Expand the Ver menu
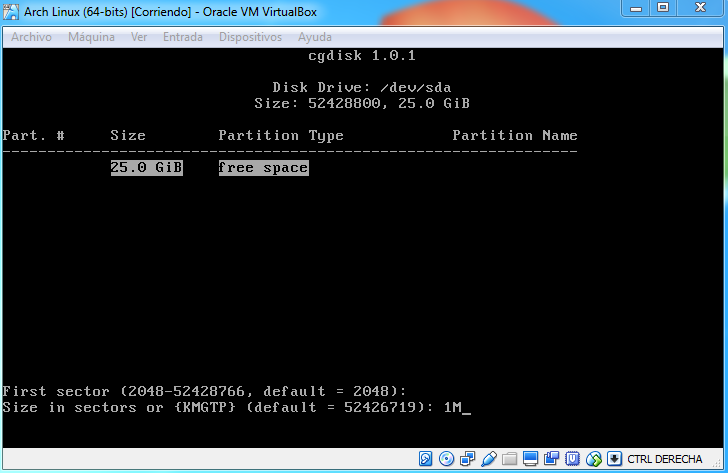This screenshot has height=473, width=728. pos(139,37)
